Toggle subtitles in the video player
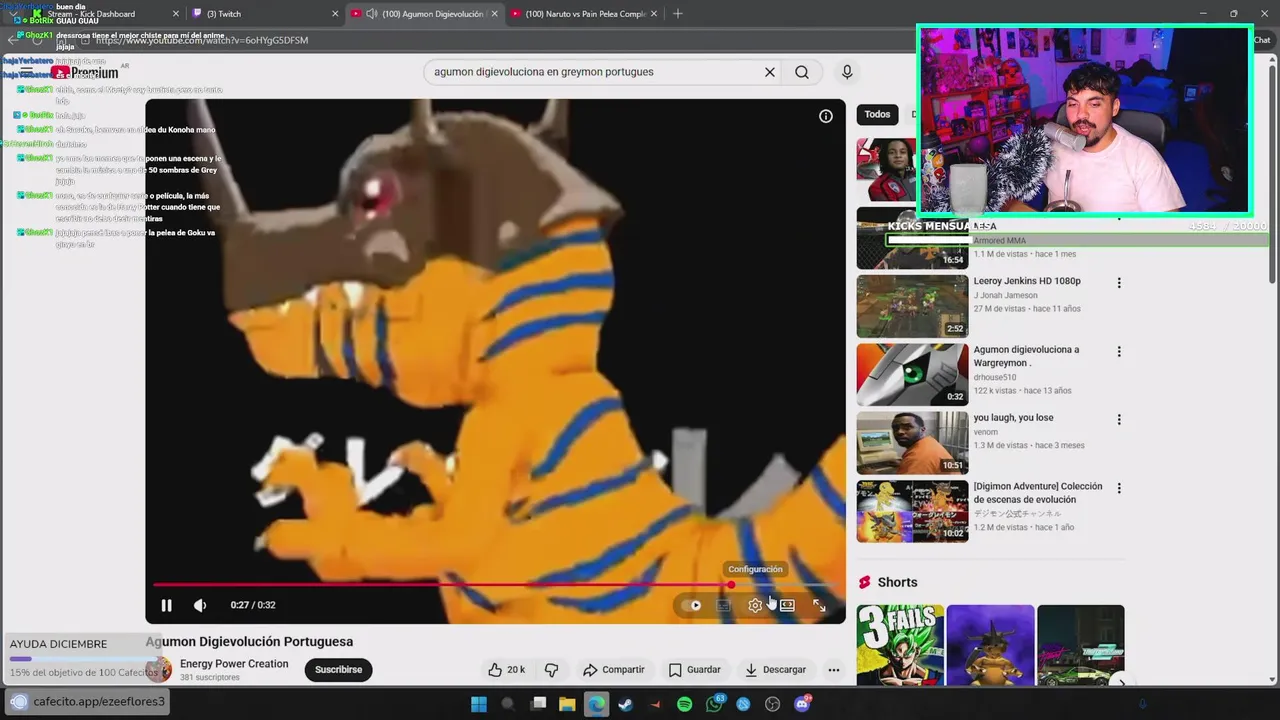This screenshot has height=720, width=1280. tap(723, 605)
